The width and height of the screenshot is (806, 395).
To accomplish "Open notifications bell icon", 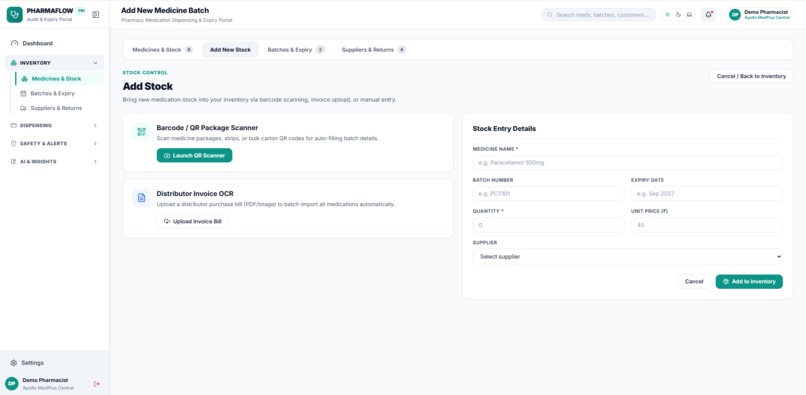I will click(708, 15).
